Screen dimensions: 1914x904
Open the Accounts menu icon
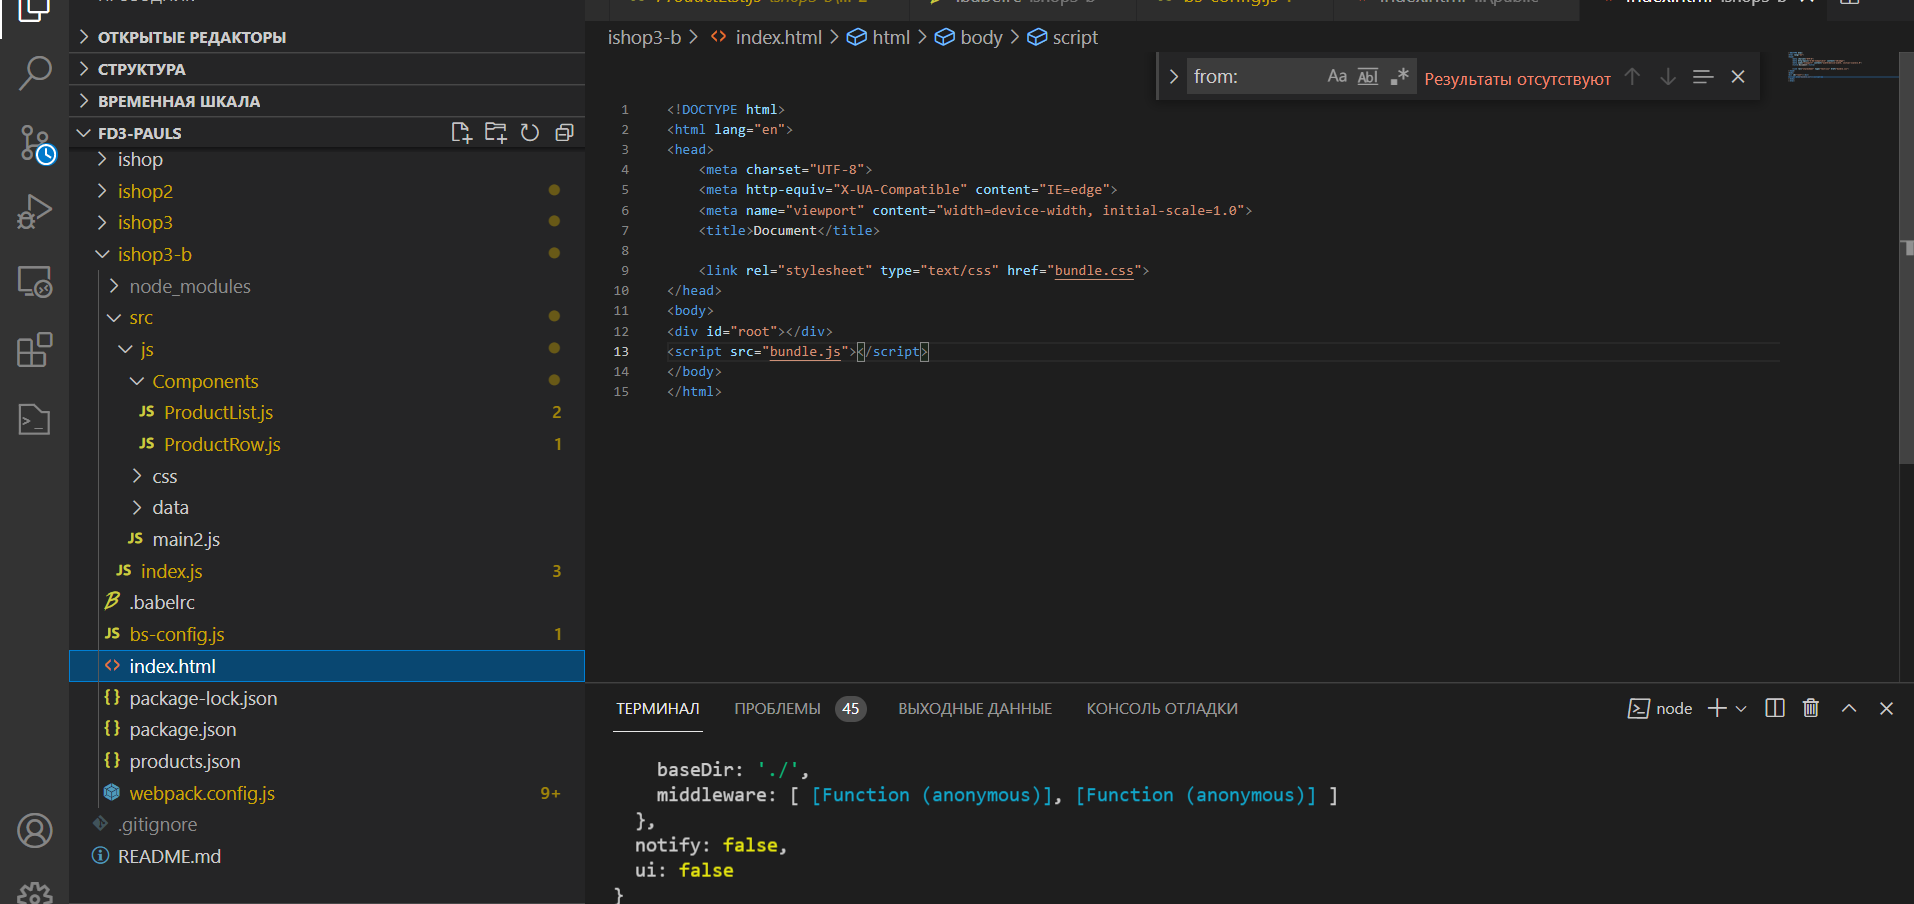pos(35,830)
